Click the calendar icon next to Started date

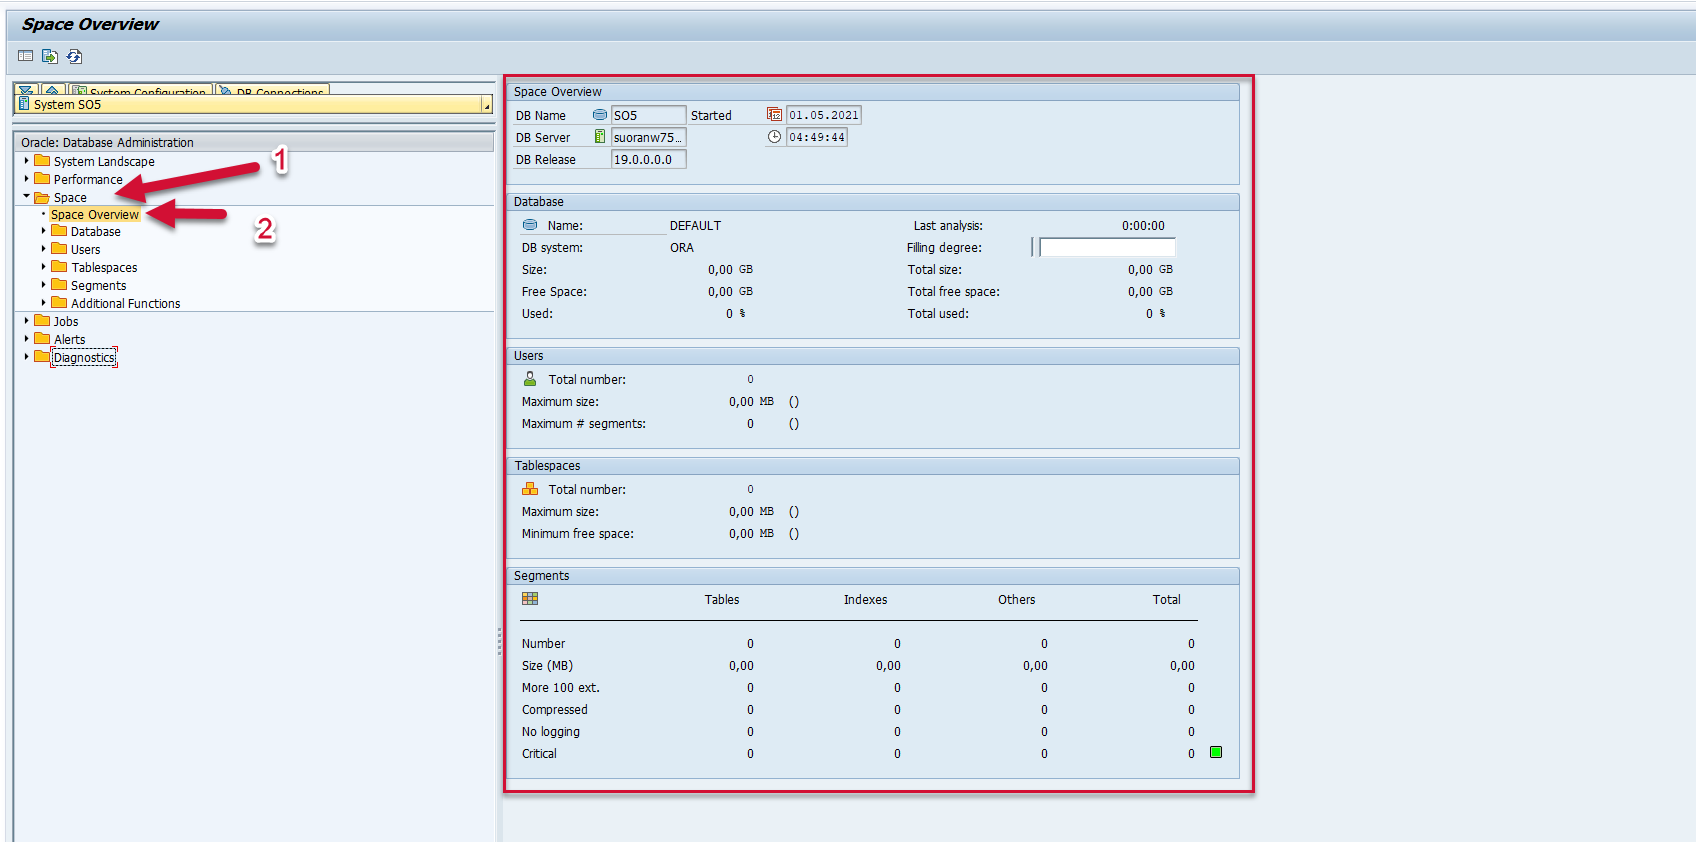point(774,115)
